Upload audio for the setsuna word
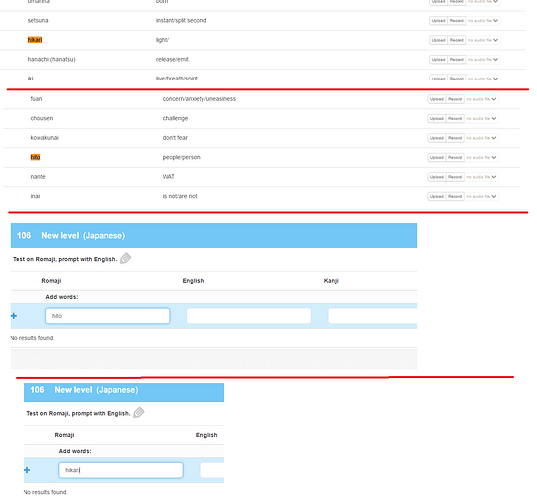Screen dimensions: 537x500 coord(438,21)
